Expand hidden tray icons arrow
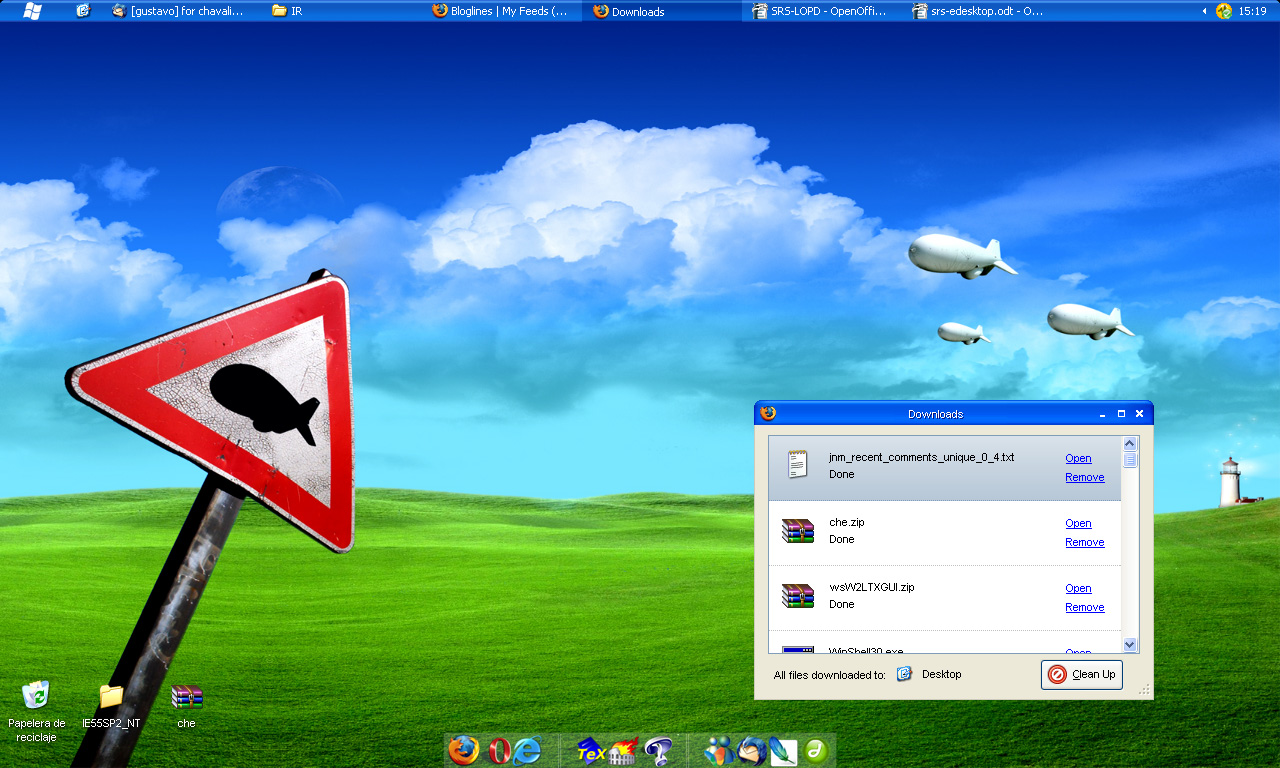This screenshot has height=768, width=1280. 1204,11
